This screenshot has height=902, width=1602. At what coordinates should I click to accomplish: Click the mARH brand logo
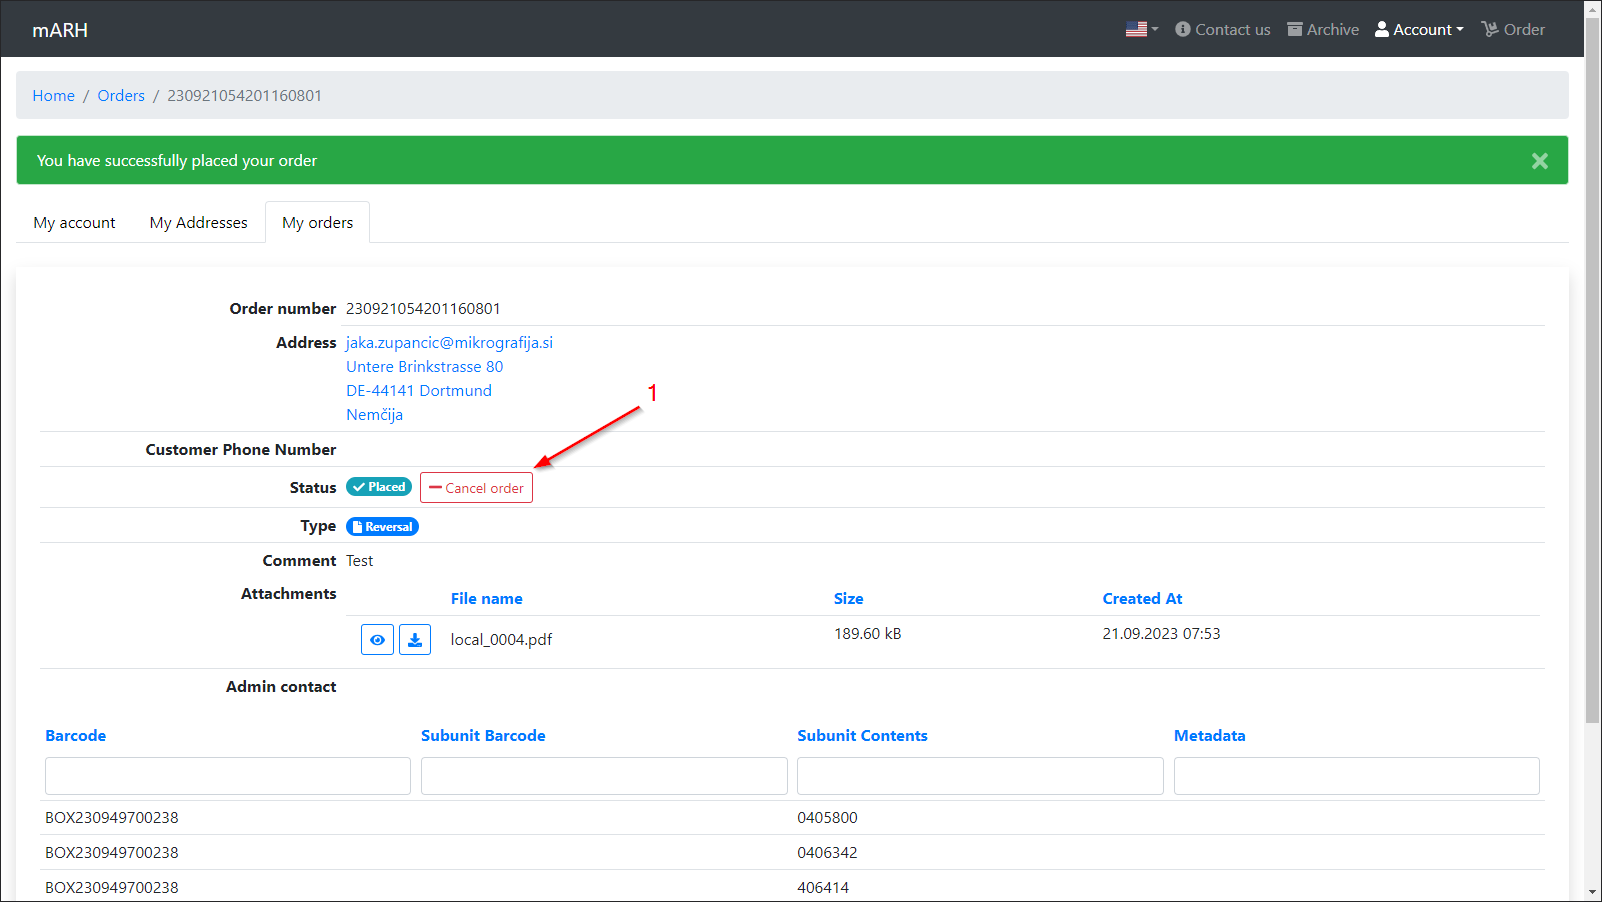click(60, 30)
